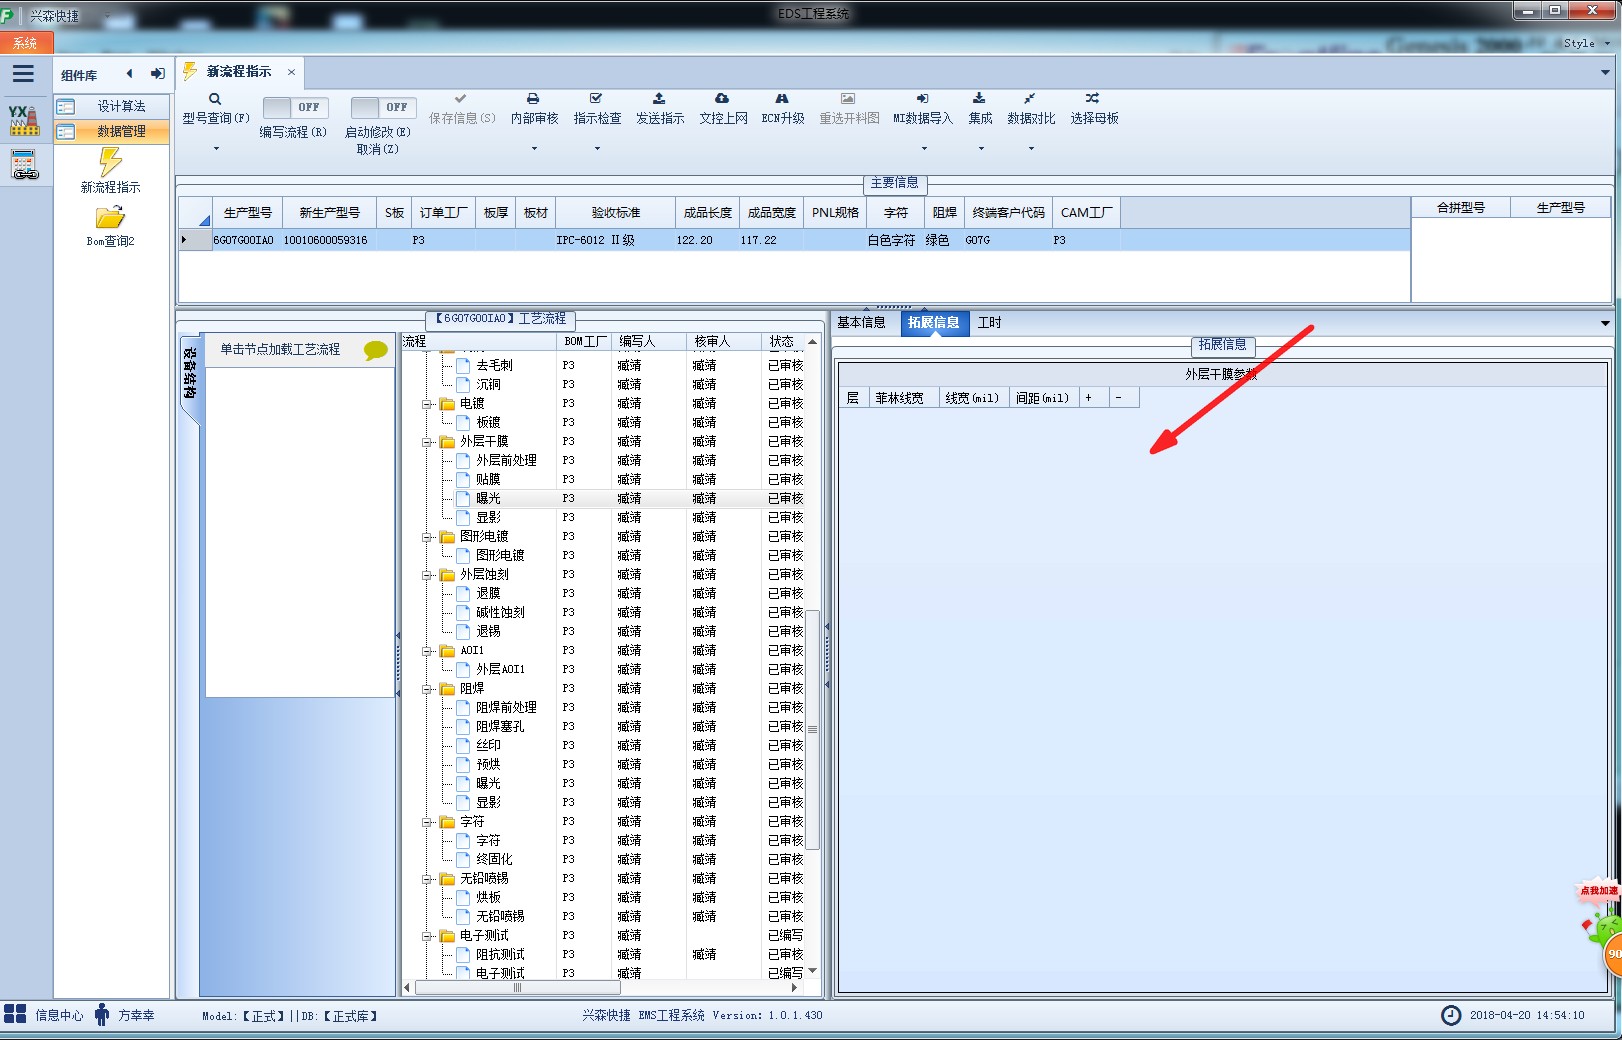Image resolution: width=1622 pixels, height=1040 pixels.
Task: Click the 数据对比 compare icon
Action: coord(1030,99)
